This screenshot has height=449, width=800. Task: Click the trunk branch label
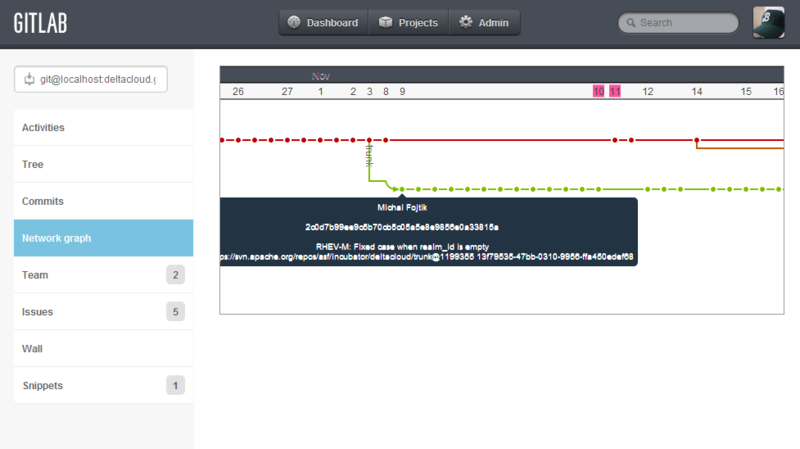tap(369, 156)
